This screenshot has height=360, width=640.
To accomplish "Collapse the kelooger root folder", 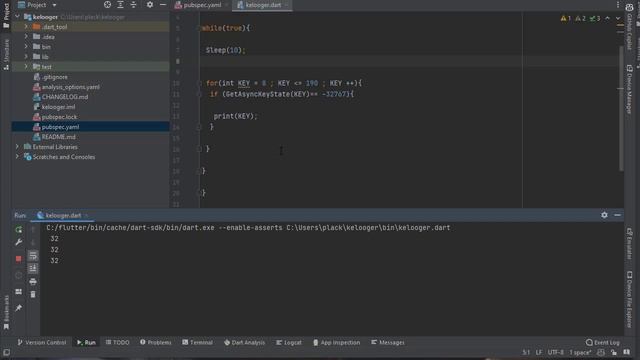I will point(18,17).
